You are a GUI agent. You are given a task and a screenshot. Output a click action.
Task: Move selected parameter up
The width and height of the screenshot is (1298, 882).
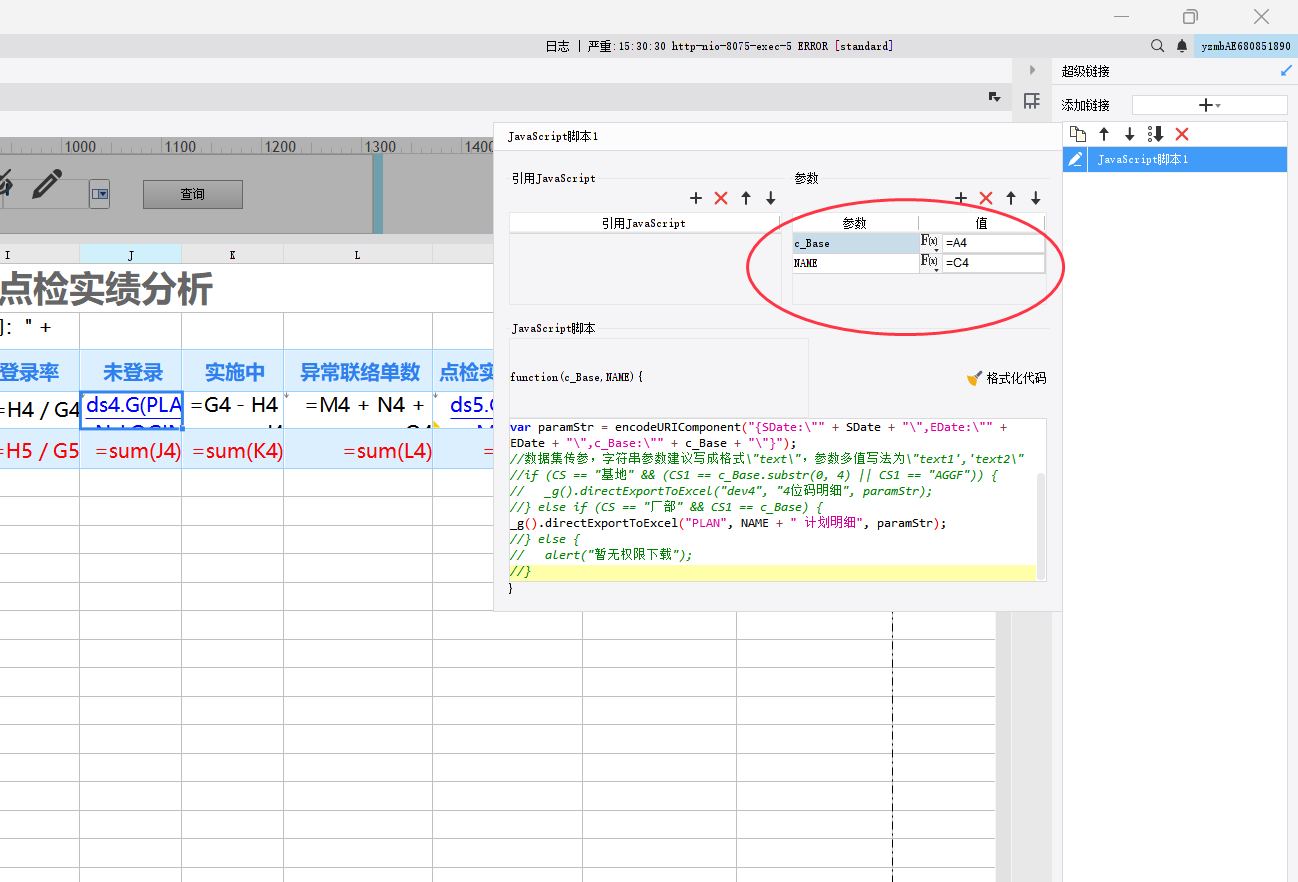pyautogui.click(x=1011, y=199)
